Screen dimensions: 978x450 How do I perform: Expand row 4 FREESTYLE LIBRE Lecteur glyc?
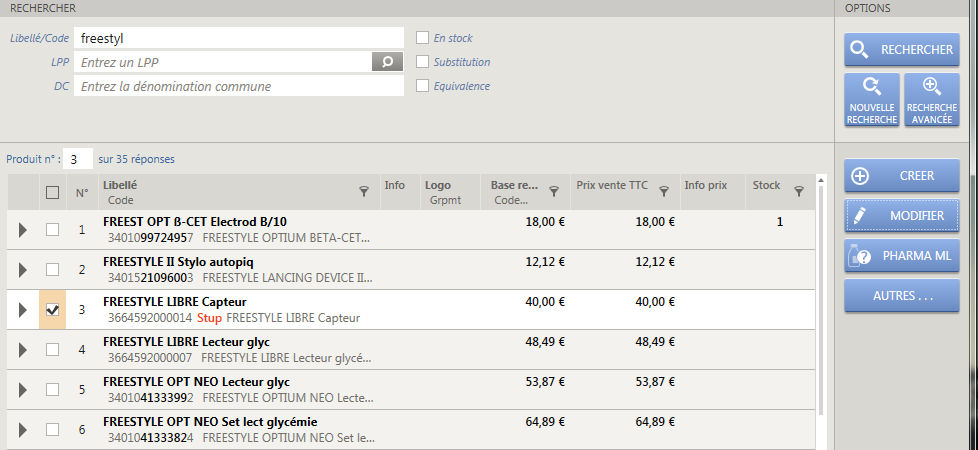click(22, 350)
